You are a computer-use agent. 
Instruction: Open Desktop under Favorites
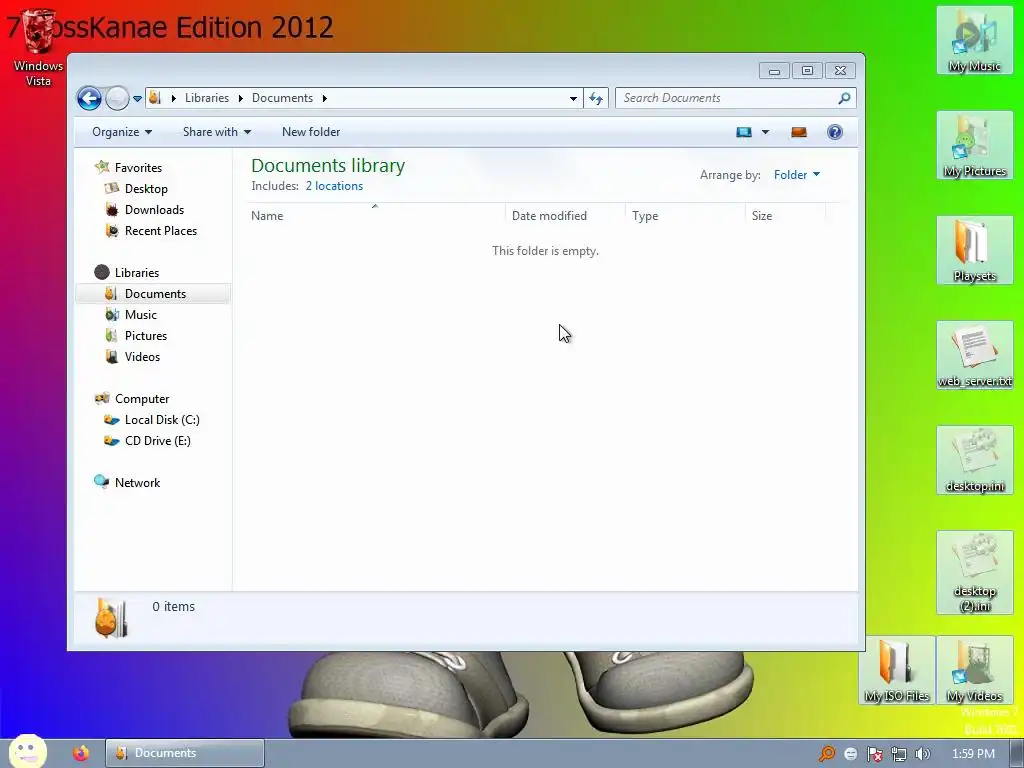click(x=146, y=189)
